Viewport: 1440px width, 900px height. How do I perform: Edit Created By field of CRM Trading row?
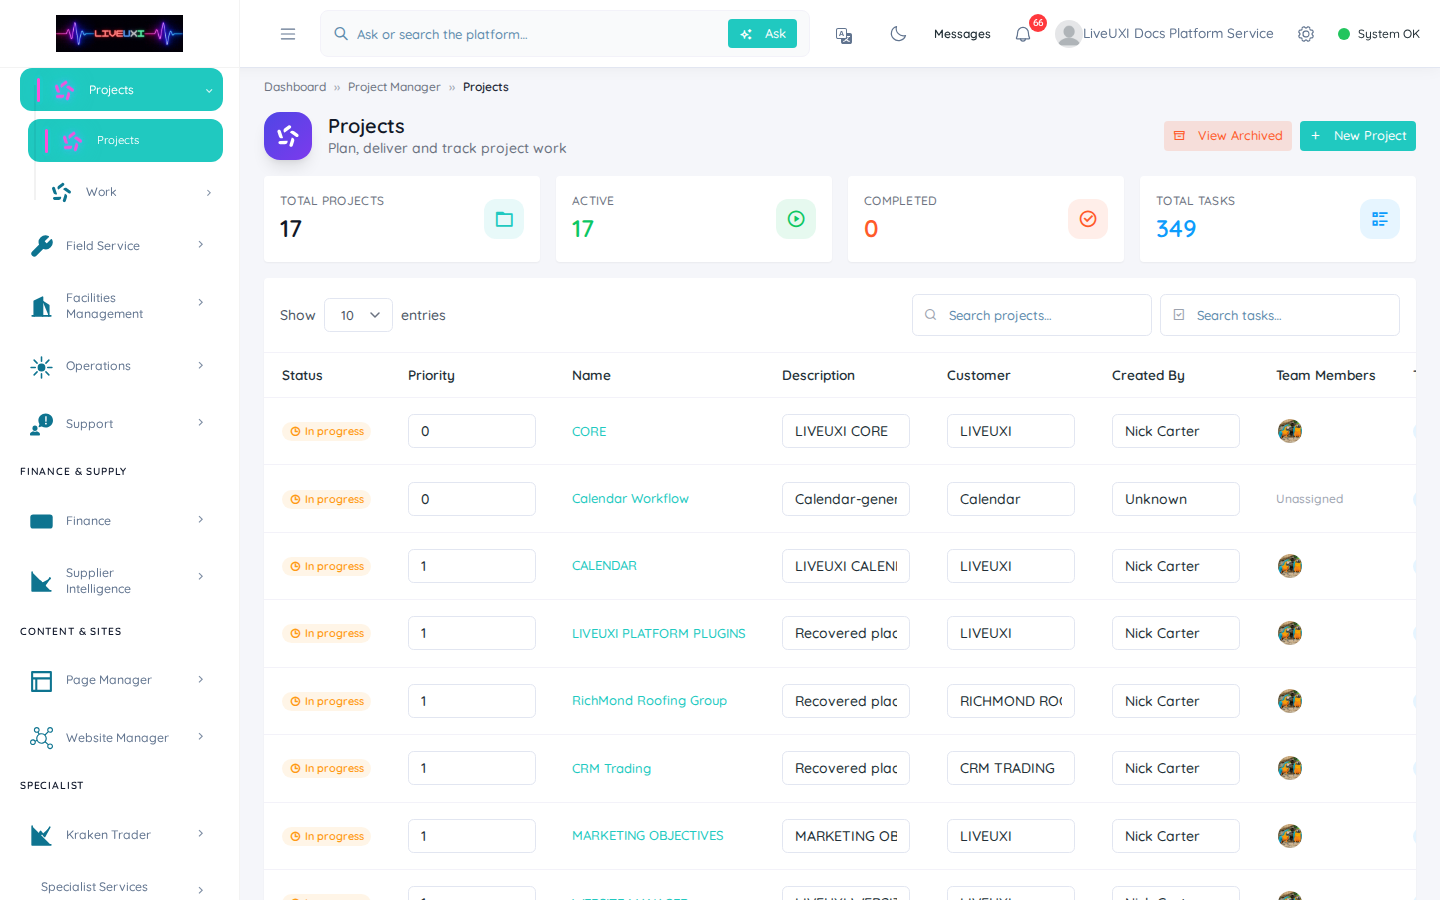(x=1176, y=768)
